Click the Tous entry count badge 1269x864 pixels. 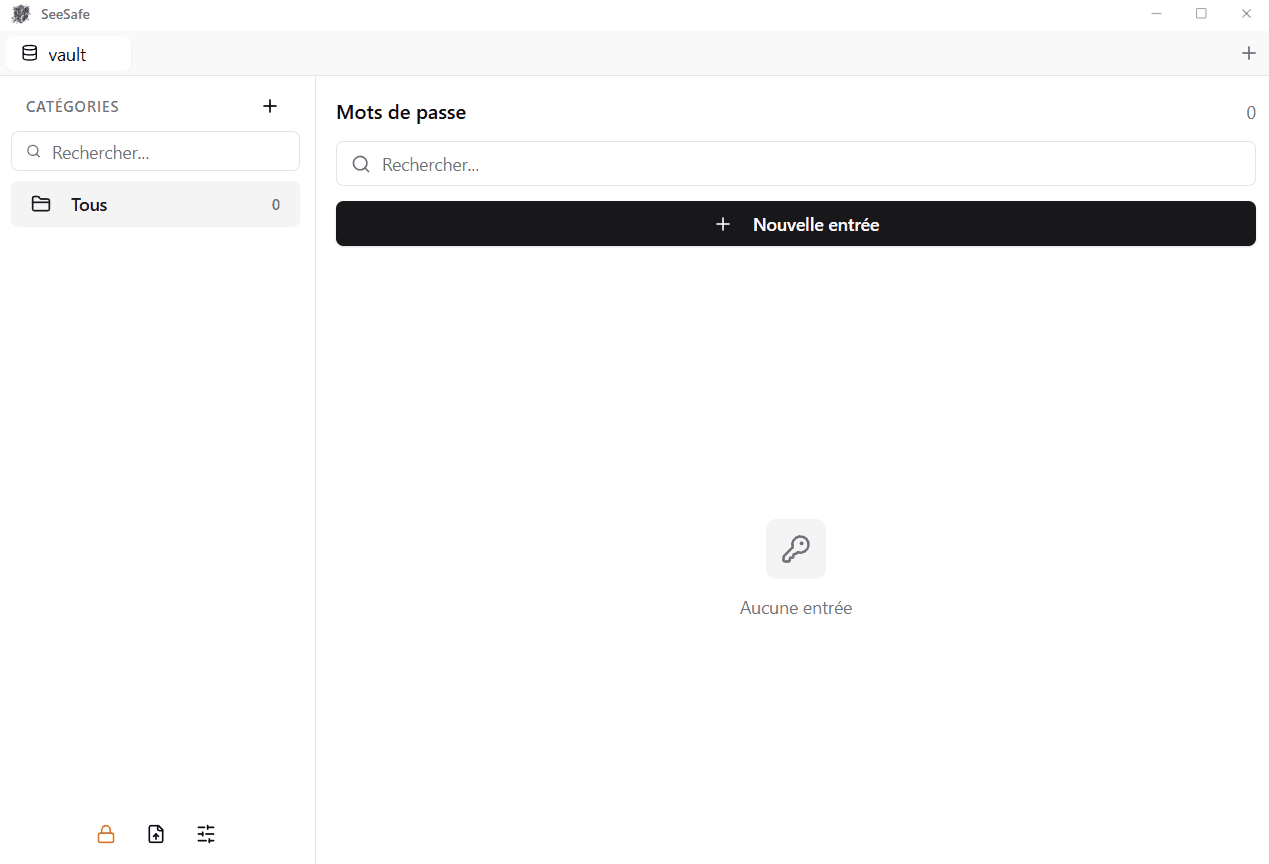(x=276, y=205)
